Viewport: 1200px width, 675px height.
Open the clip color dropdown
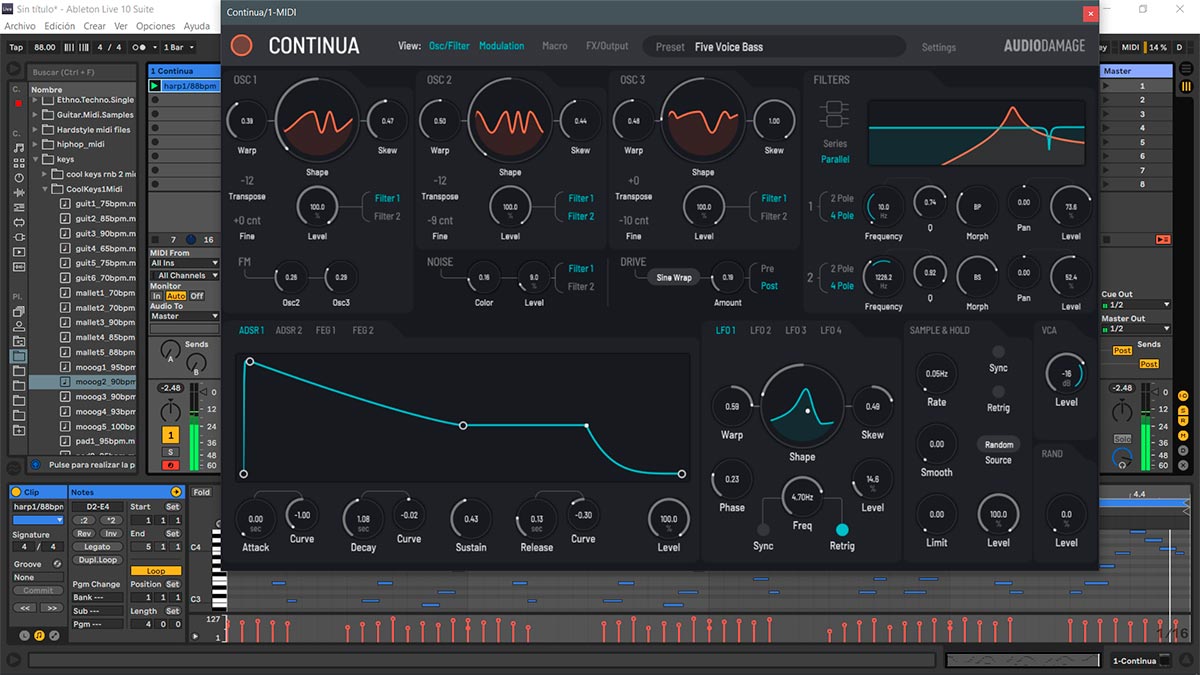(x=37, y=520)
